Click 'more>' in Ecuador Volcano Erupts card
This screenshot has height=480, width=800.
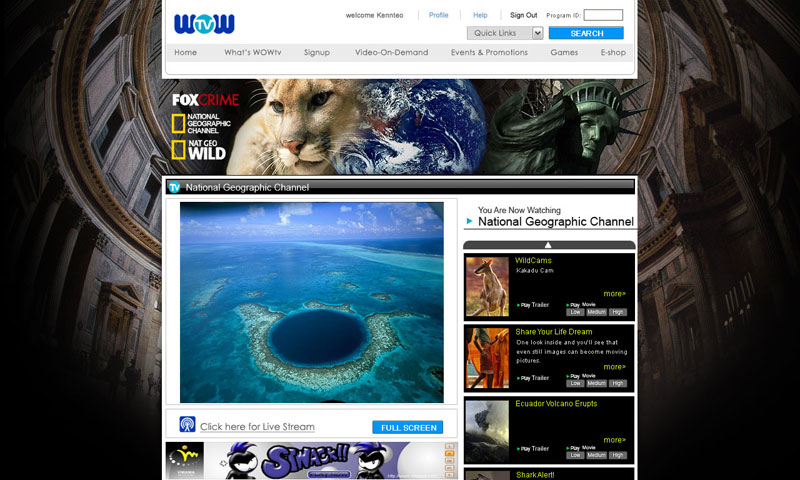click(x=614, y=440)
